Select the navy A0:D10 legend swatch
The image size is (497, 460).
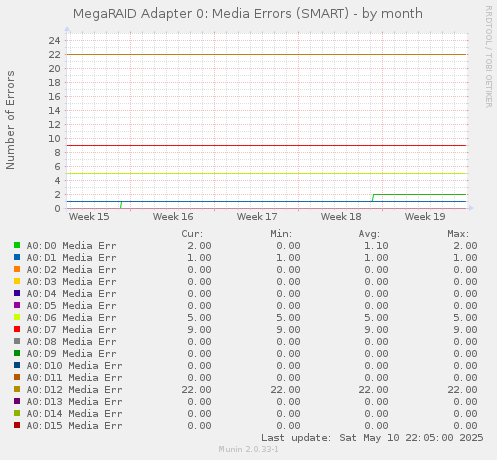coord(17,365)
